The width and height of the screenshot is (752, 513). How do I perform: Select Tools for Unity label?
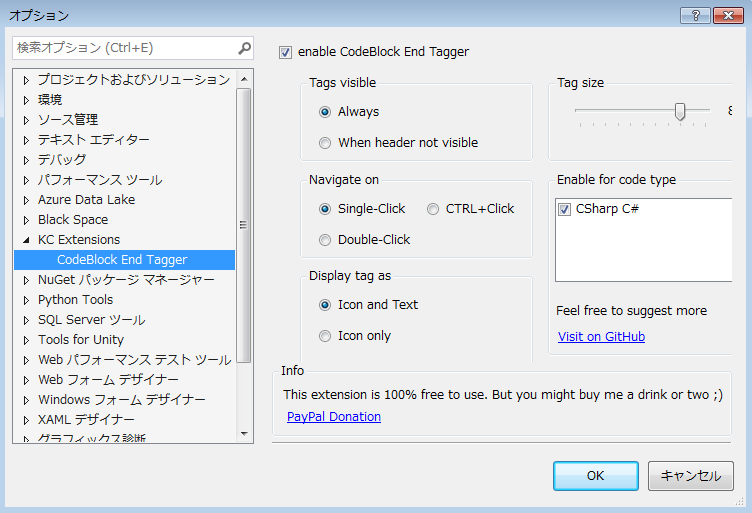coord(81,340)
